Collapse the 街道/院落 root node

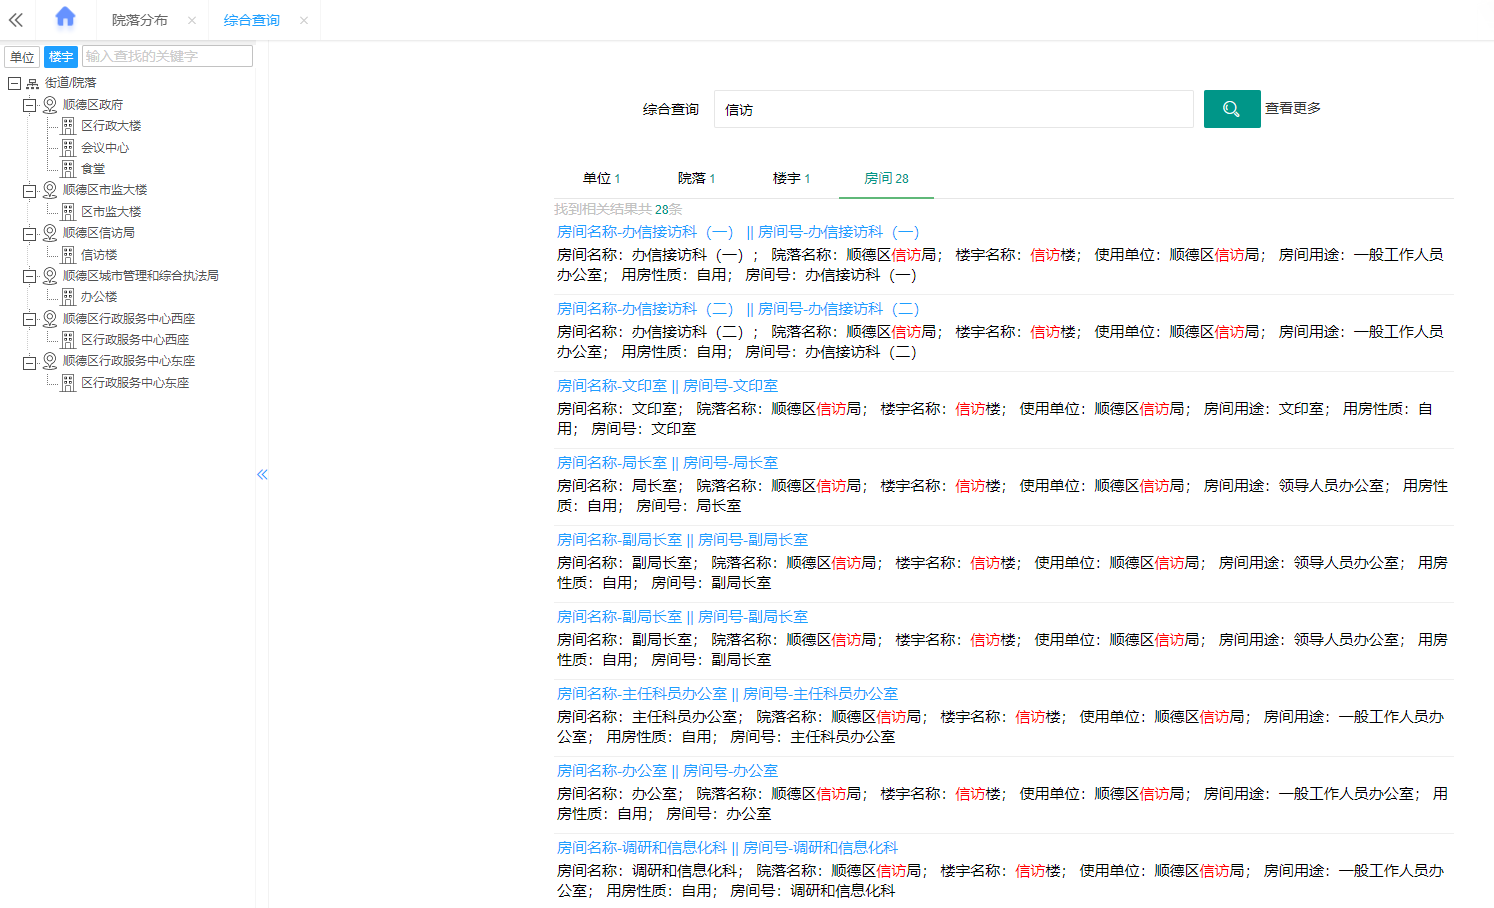click(x=14, y=83)
